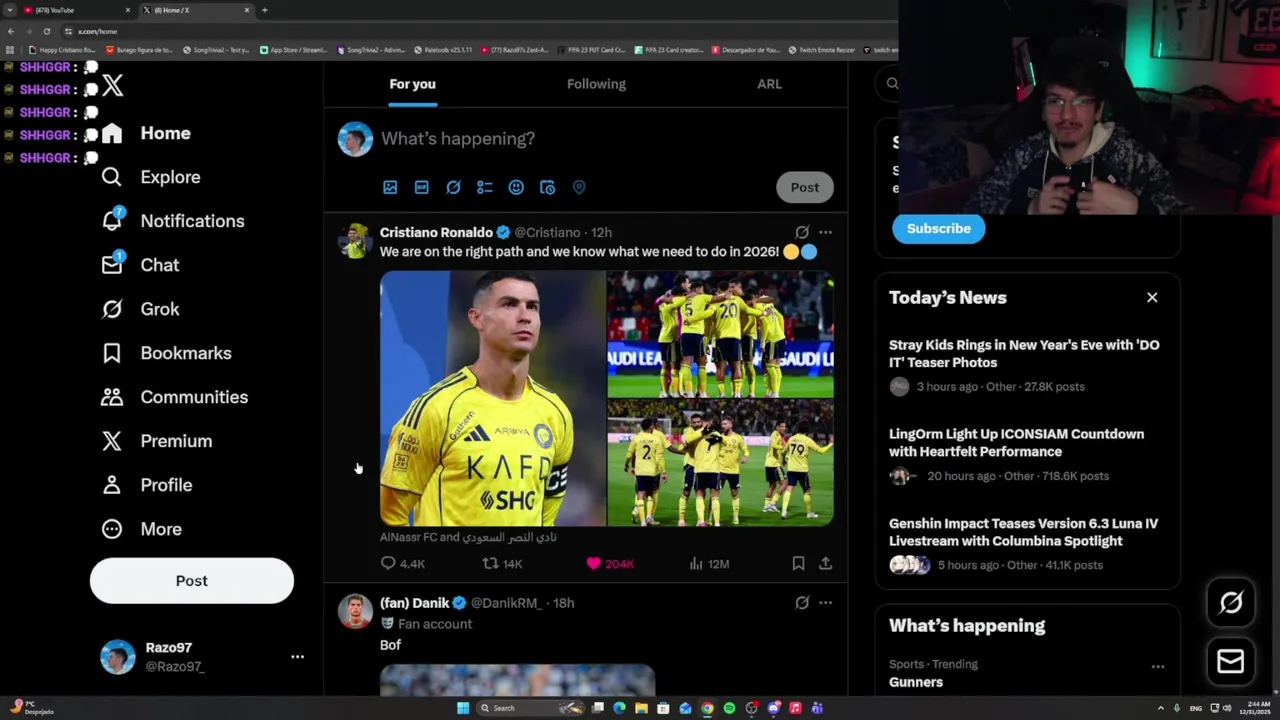
Task: Open the more options dots beside Sports · Trending
Action: (x=1157, y=667)
